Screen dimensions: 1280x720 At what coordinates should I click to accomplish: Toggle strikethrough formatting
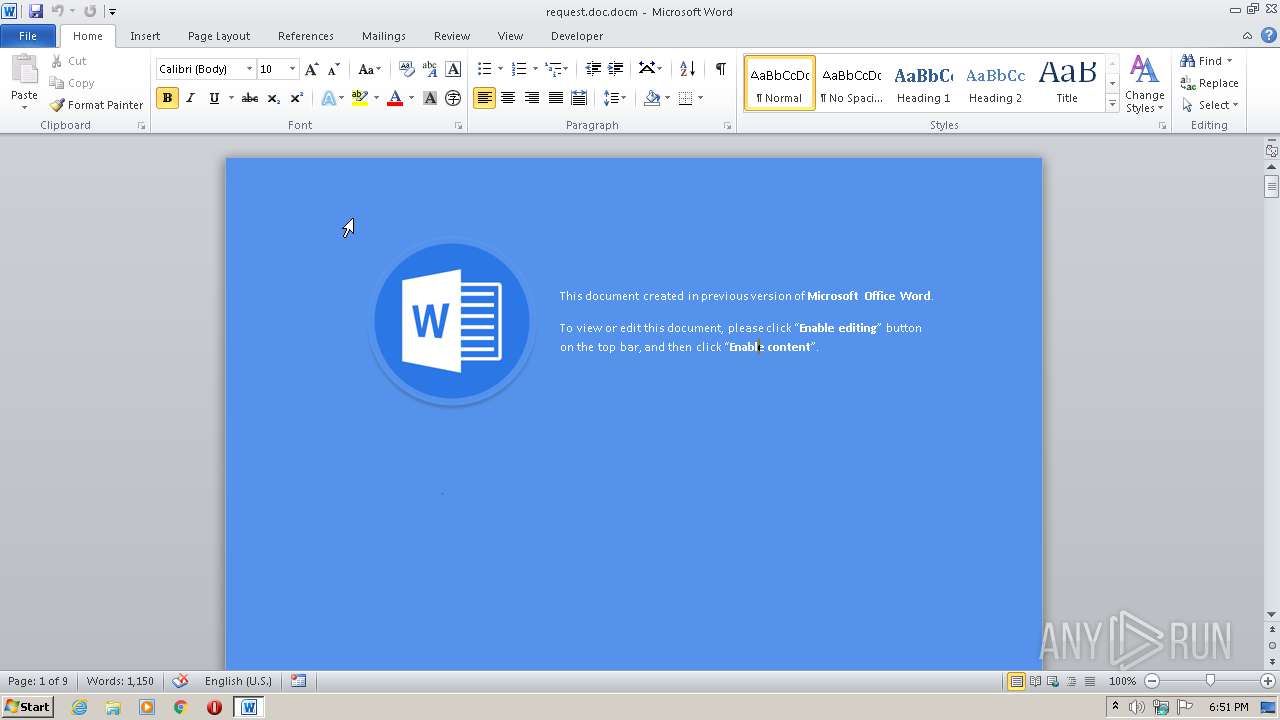(x=250, y=98)
